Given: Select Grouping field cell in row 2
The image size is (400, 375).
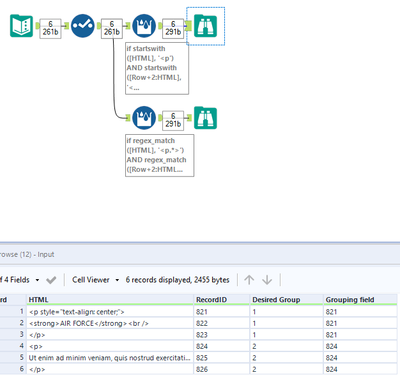Looking at the screenshot, I should tap(360, 323).
